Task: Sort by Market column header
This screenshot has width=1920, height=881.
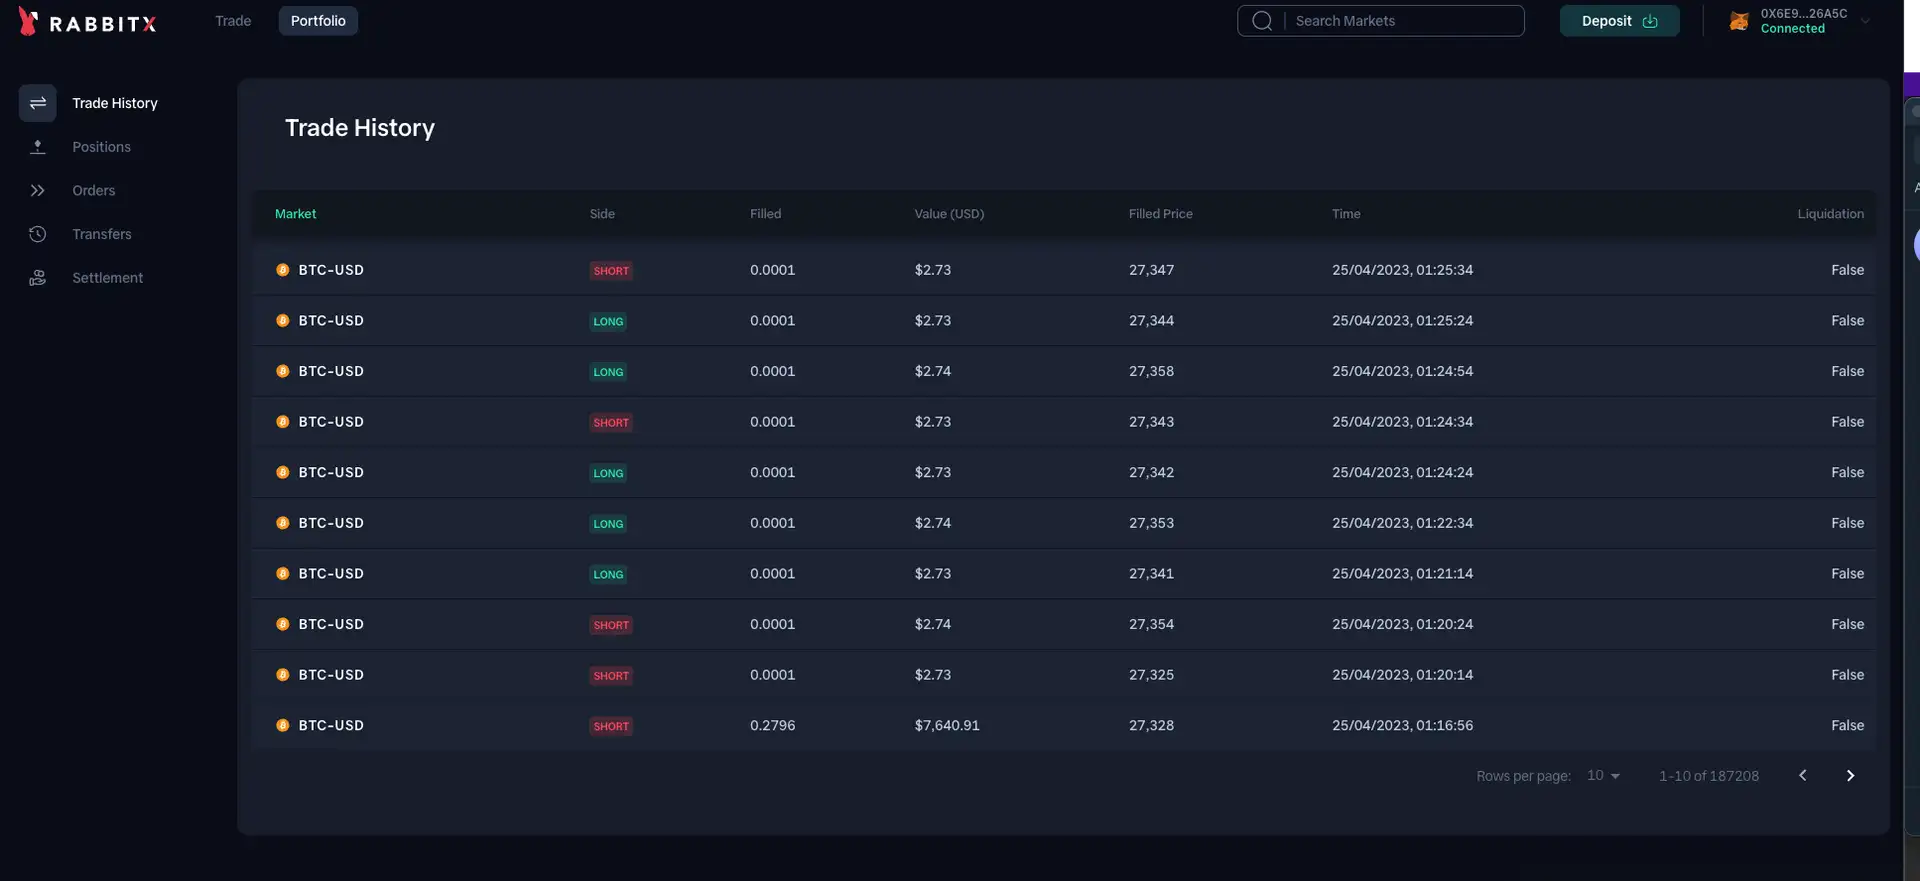Action: pyautogui.click(x=295, y=214)
